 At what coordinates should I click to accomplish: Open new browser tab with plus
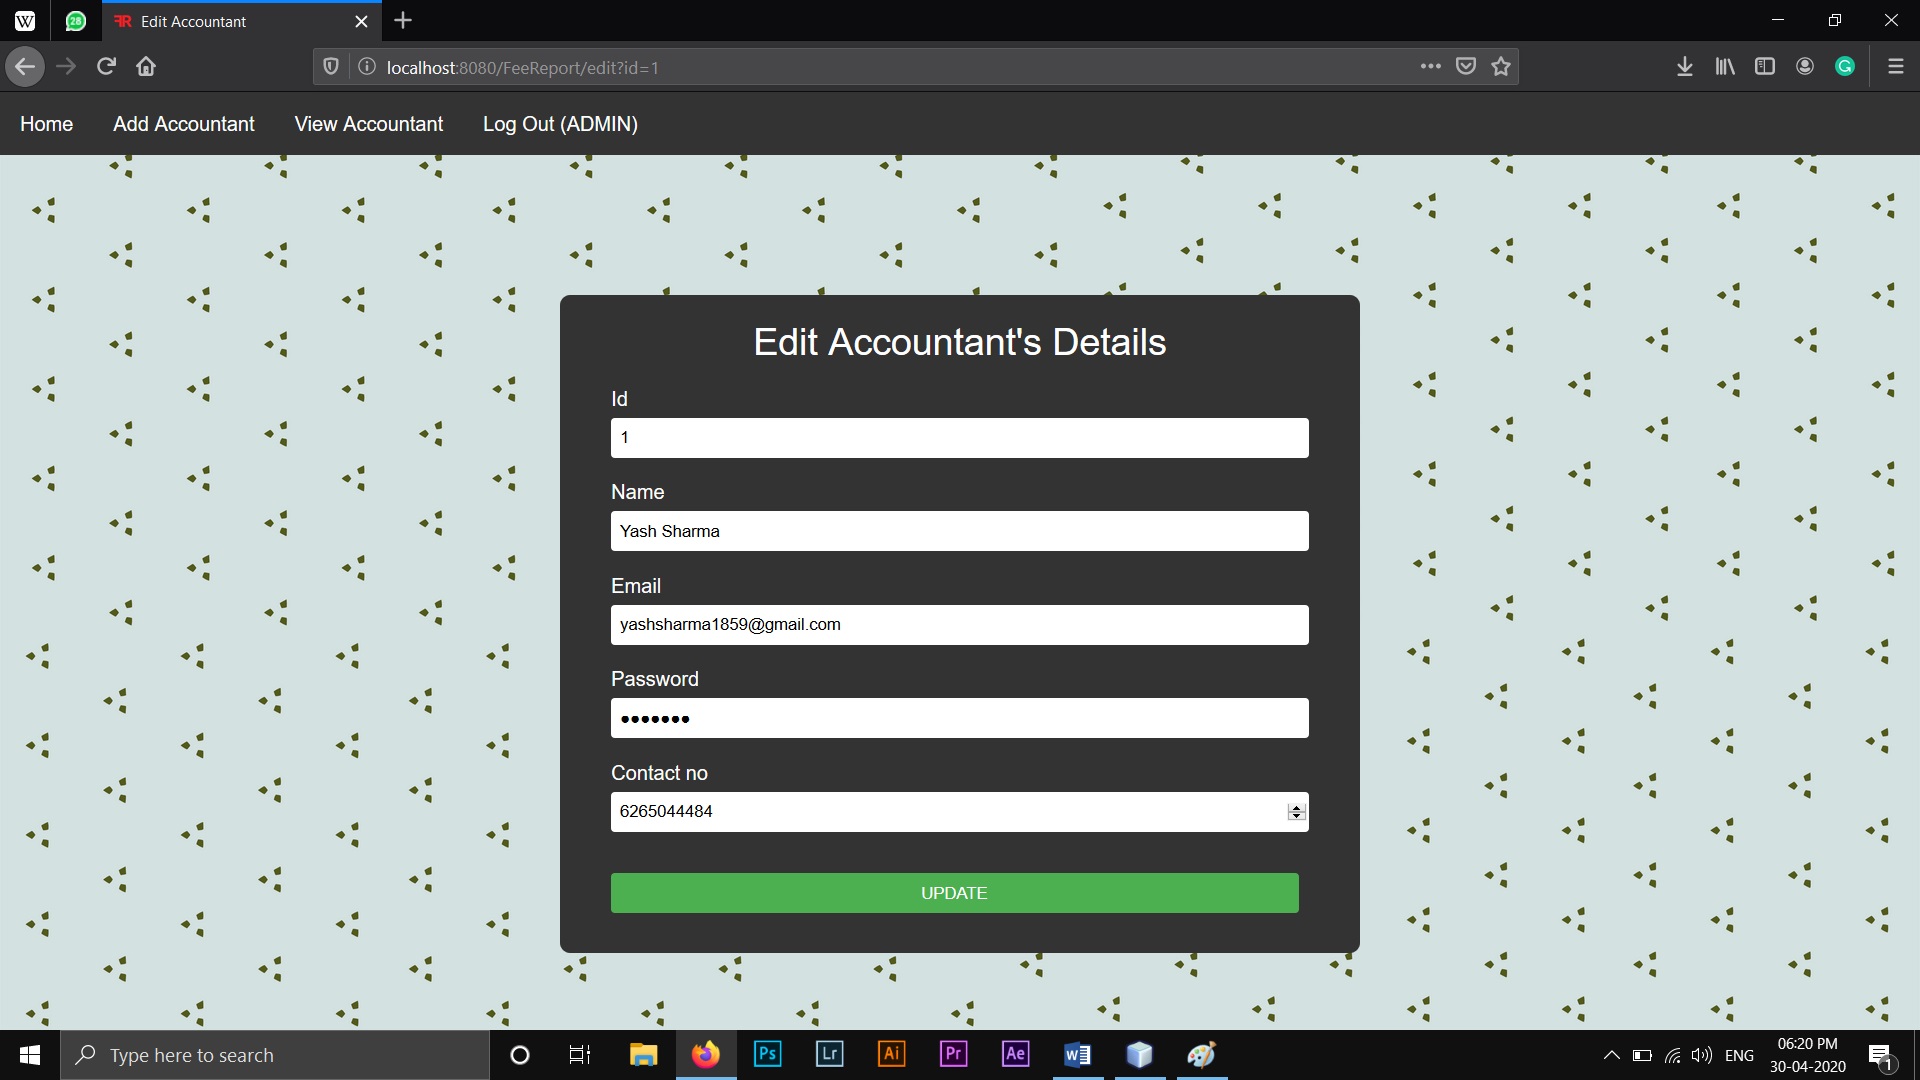point(403,21)
